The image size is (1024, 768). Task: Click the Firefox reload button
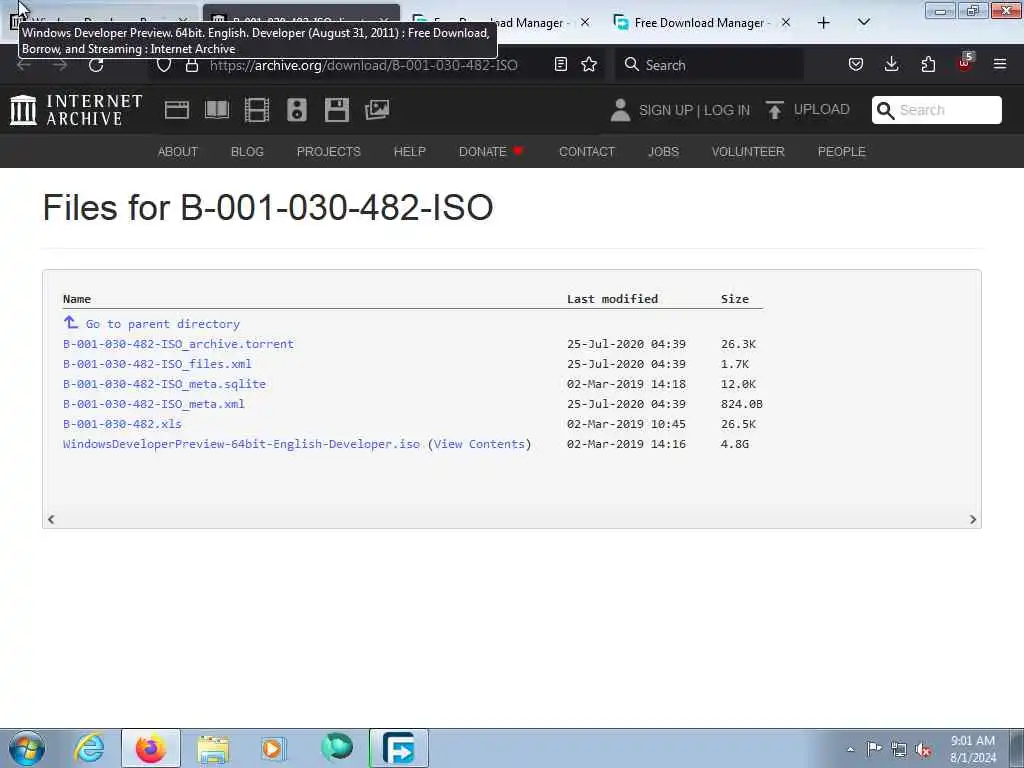pyautogui.click(x=96, y=65)
